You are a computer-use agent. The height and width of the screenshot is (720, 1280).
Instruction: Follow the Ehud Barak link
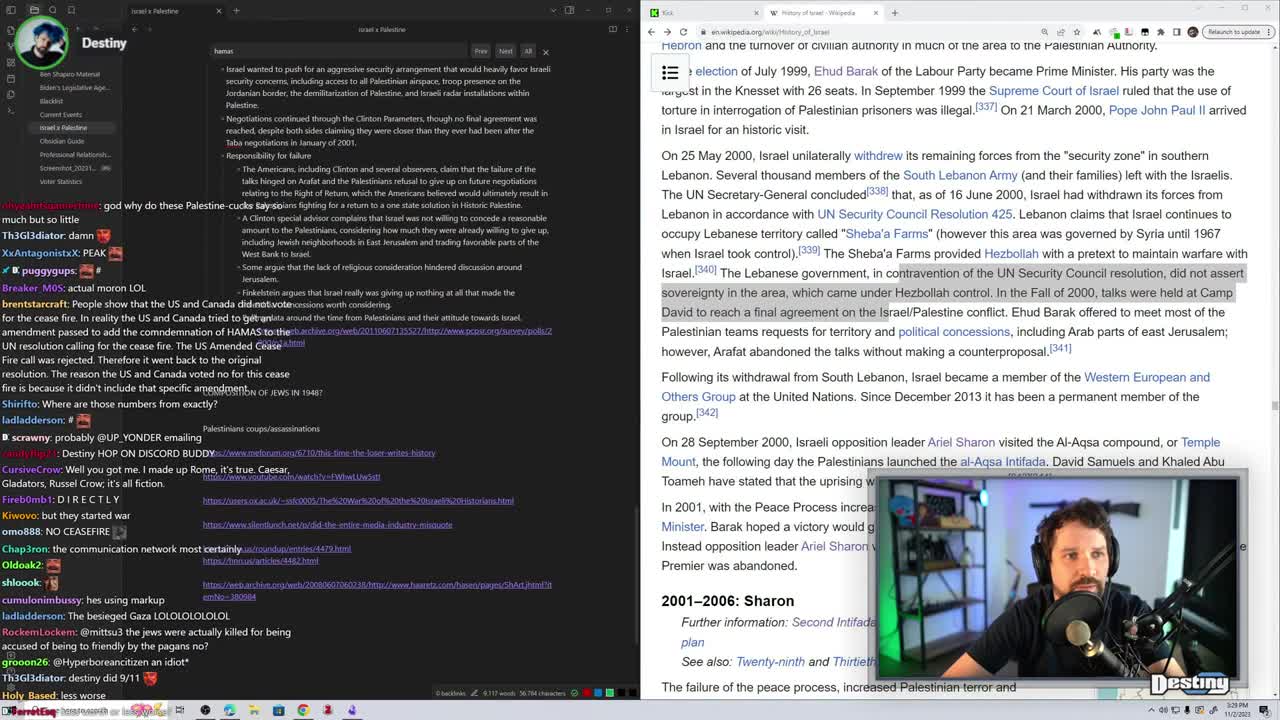click(845, 71)
